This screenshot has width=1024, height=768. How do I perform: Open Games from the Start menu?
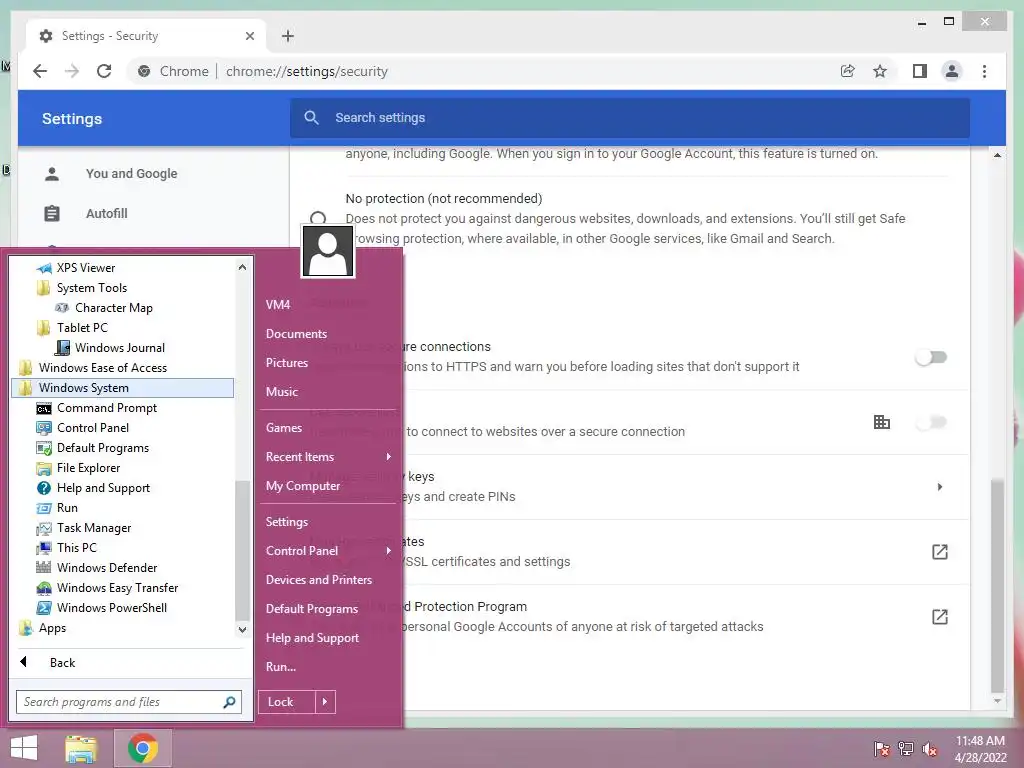coord(283,428)
